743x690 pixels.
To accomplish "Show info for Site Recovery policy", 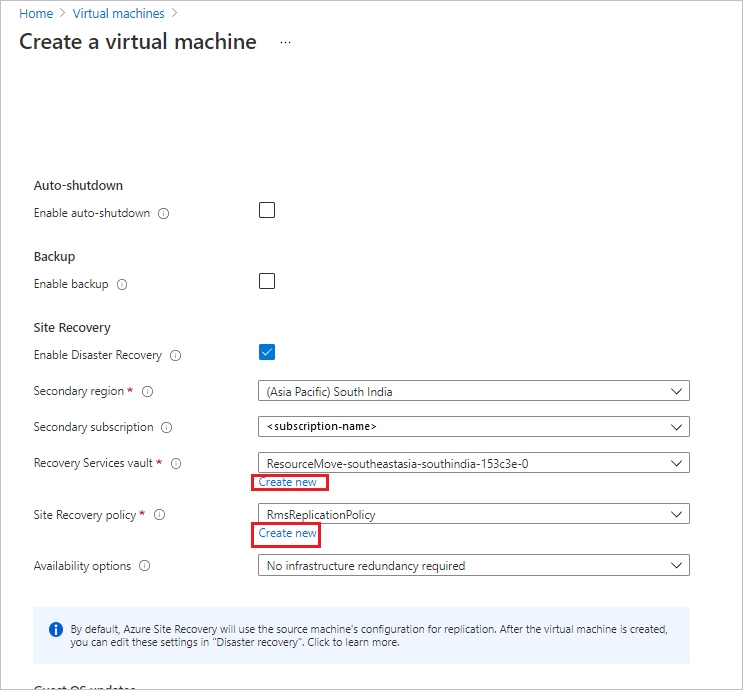I will point(160,515).
